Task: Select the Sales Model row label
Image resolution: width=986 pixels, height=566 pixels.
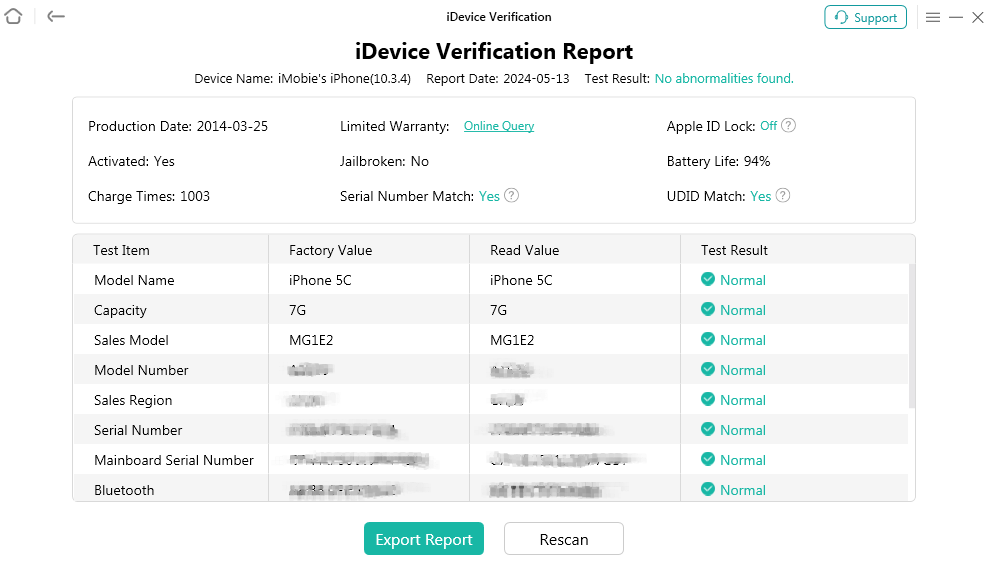Action: (x=131, y=340)
